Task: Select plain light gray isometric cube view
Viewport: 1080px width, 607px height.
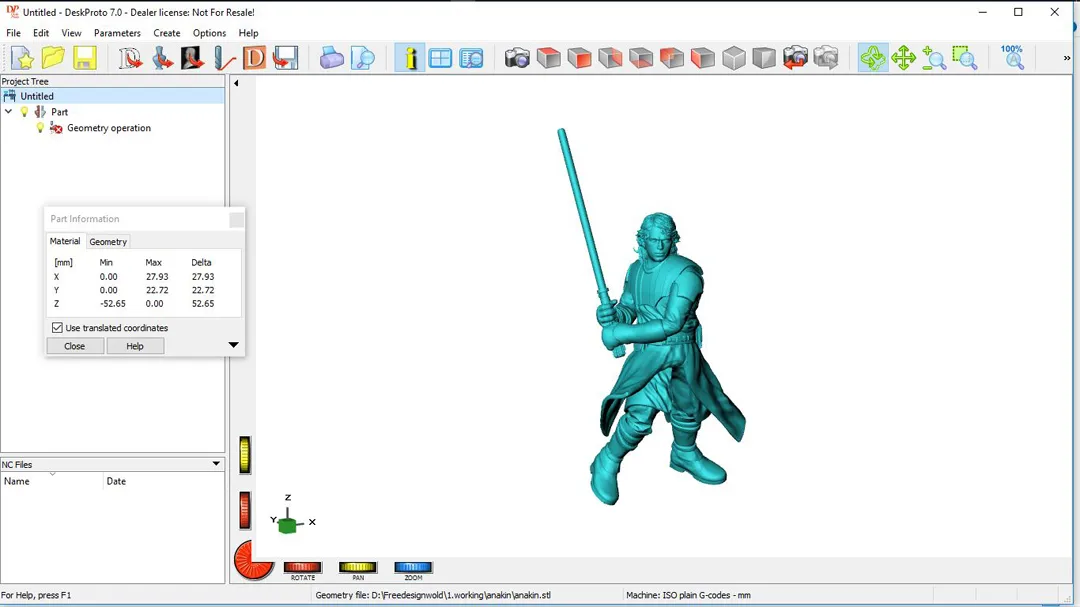Action: (x=734, y=58)
